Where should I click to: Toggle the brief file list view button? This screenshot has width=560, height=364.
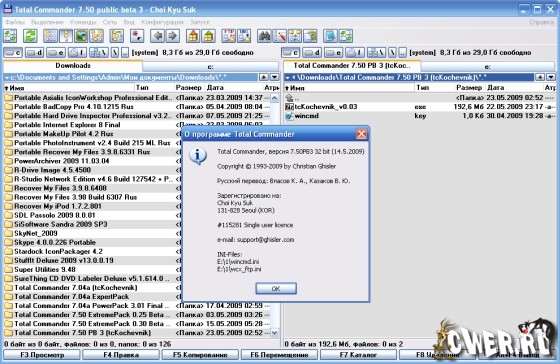pos(50,36)
